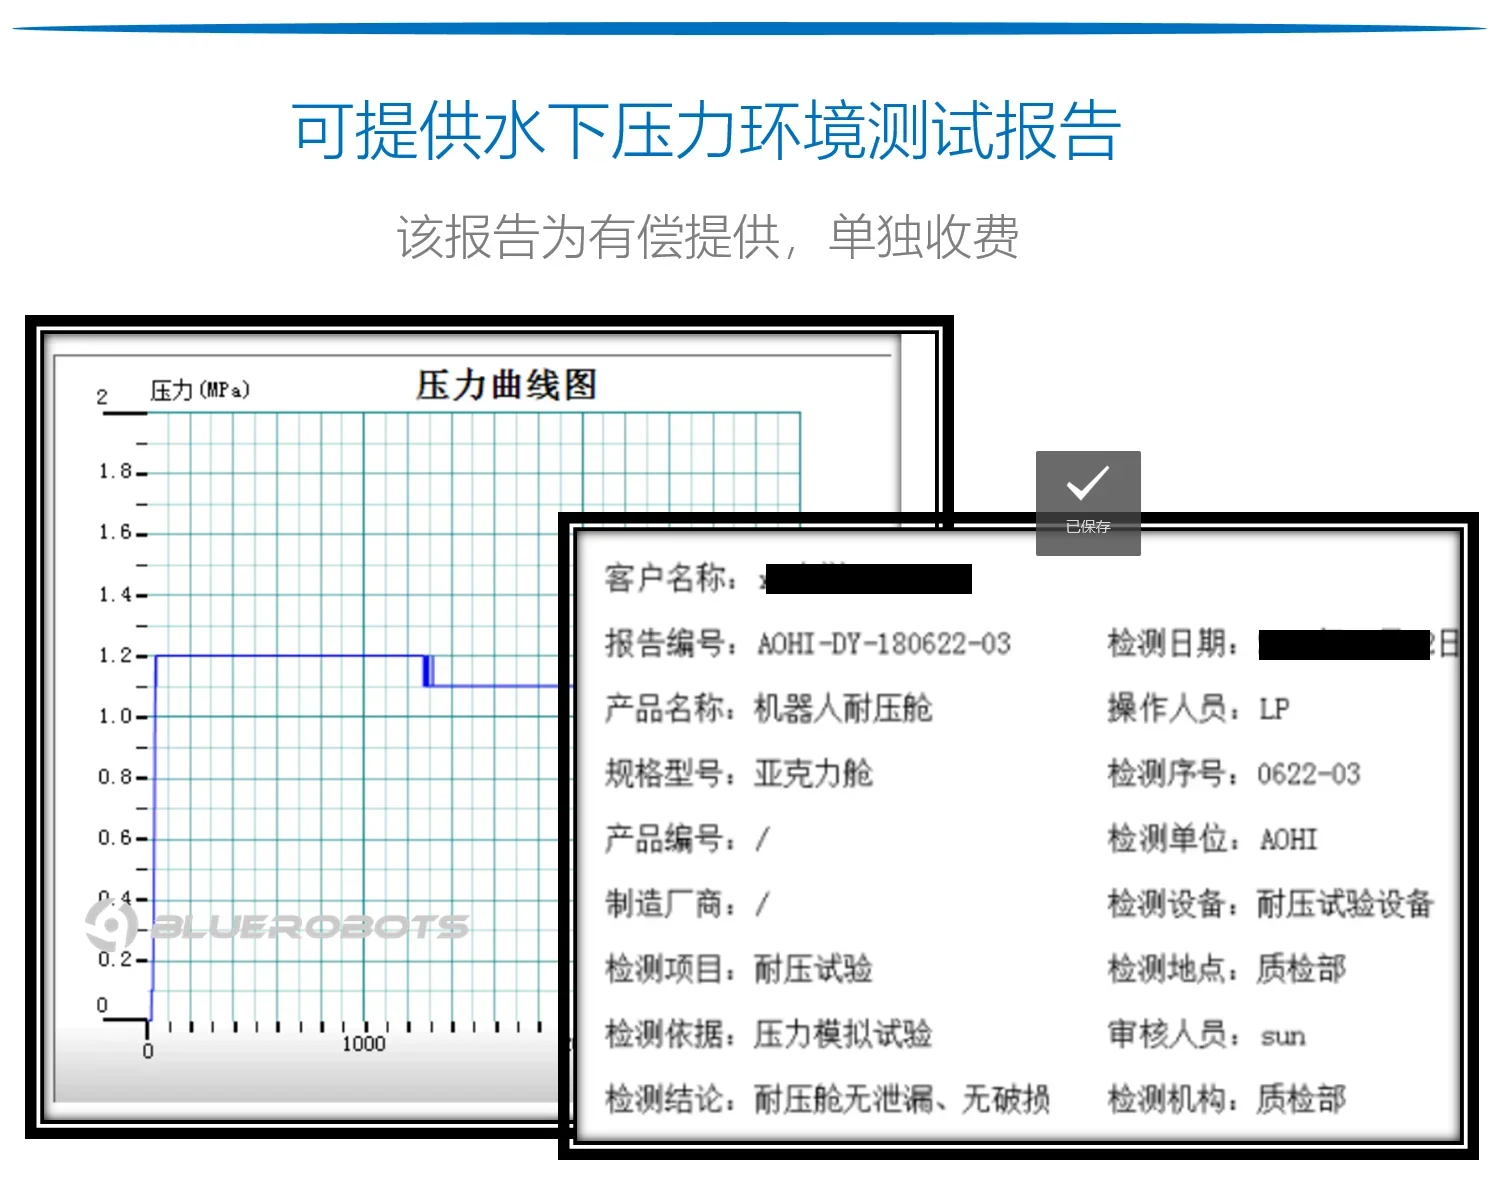Click test equipment 耐压试验设备
1499x1196 pixels.
coord(1345,903)
